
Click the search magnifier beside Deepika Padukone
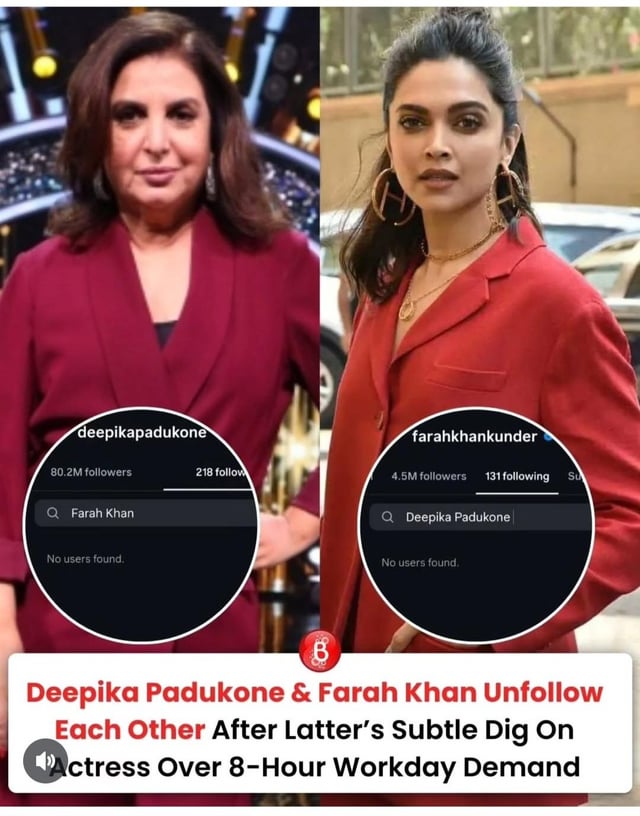tap(387, 517)
